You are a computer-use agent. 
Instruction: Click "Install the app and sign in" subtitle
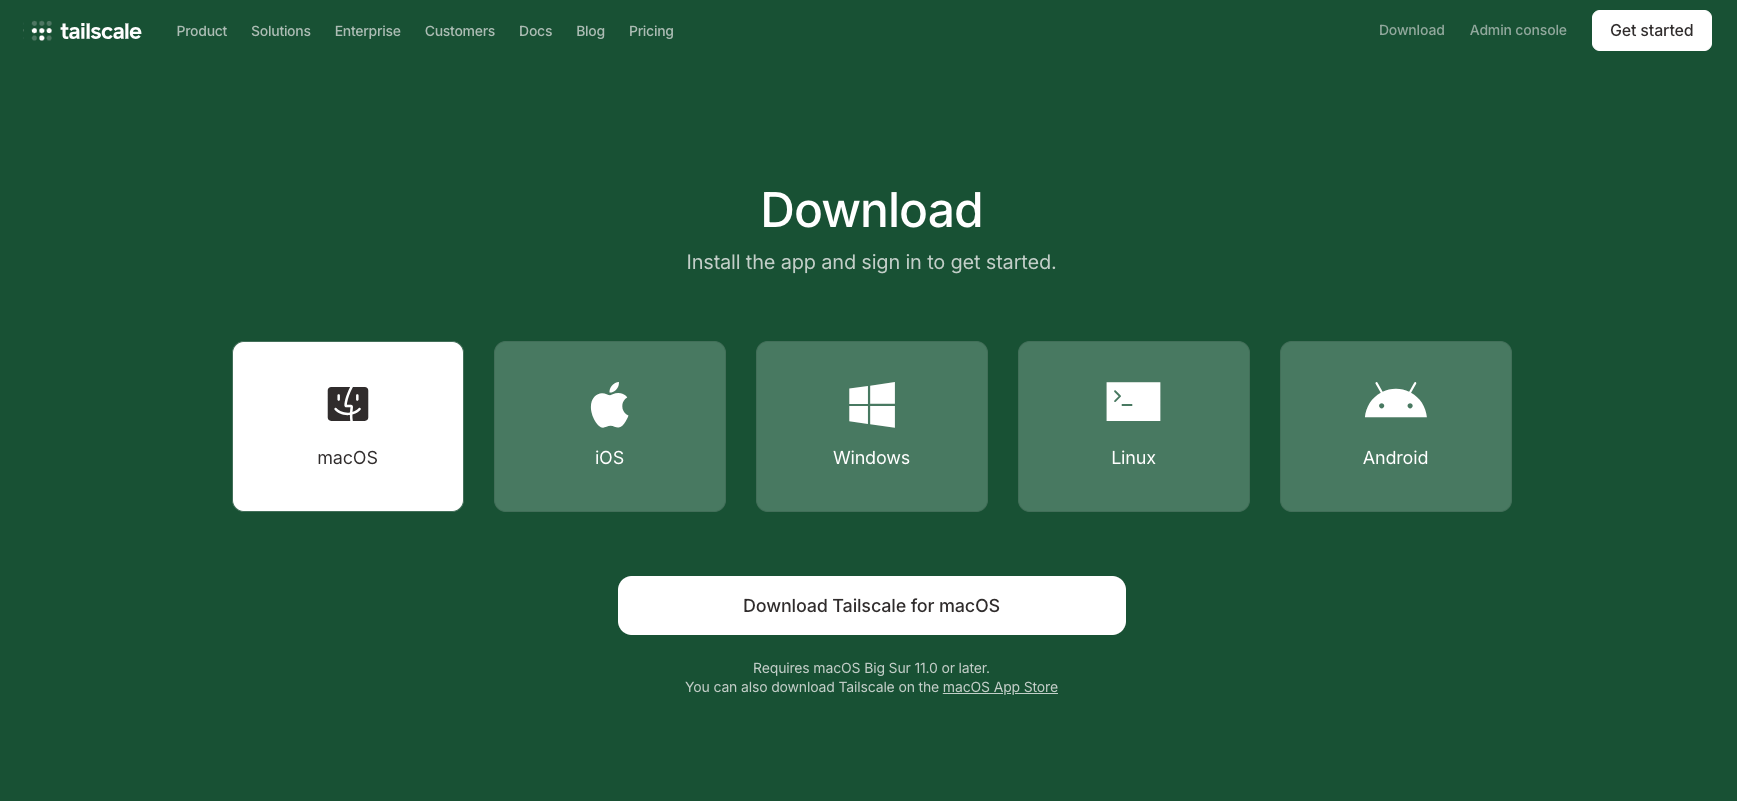point(871,262)
